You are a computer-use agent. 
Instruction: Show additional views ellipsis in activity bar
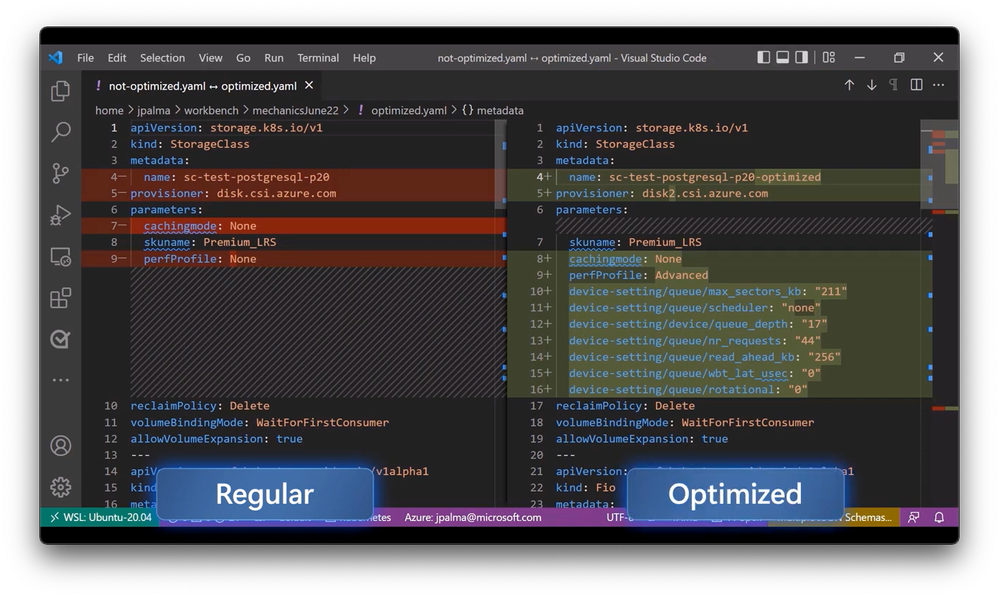point(61,380)
